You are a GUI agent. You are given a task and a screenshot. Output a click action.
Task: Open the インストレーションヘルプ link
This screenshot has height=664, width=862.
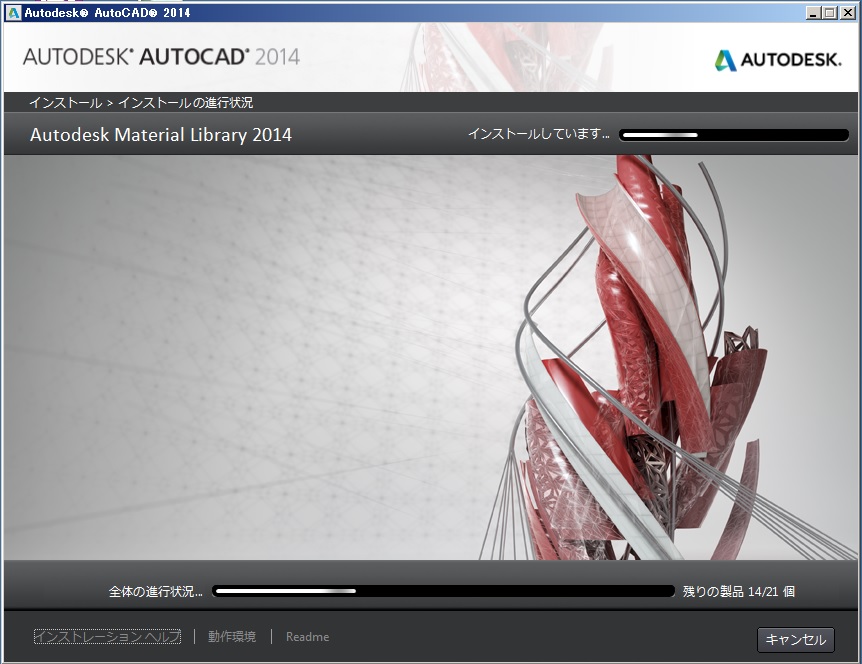[107, 637]
